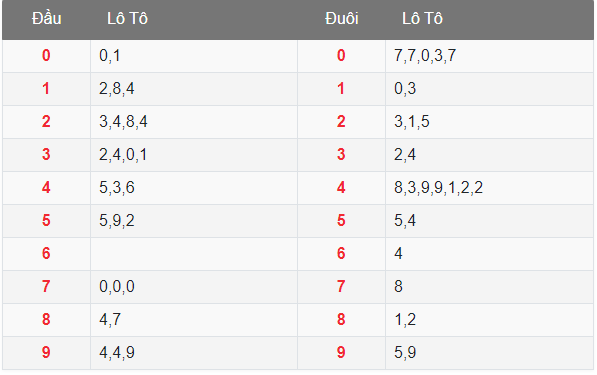
Task: Click the empty Lô Tô cell for Đầu 6
Action: point(194,254)
